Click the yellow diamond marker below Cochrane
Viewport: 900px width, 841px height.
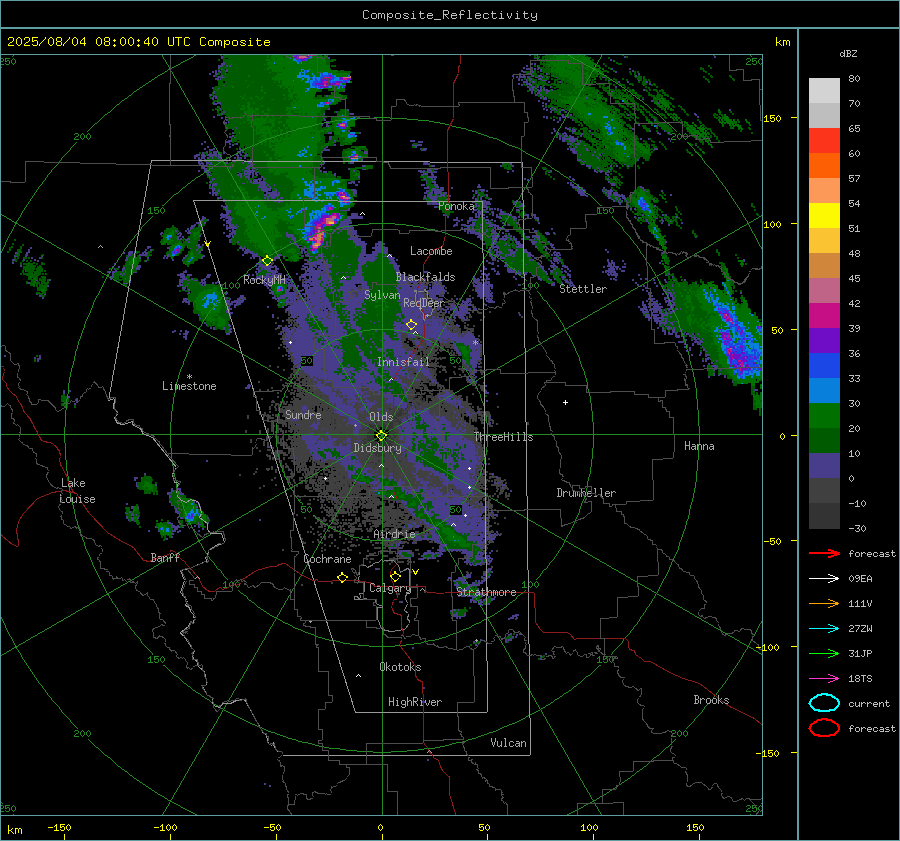(x=342, y=577)
